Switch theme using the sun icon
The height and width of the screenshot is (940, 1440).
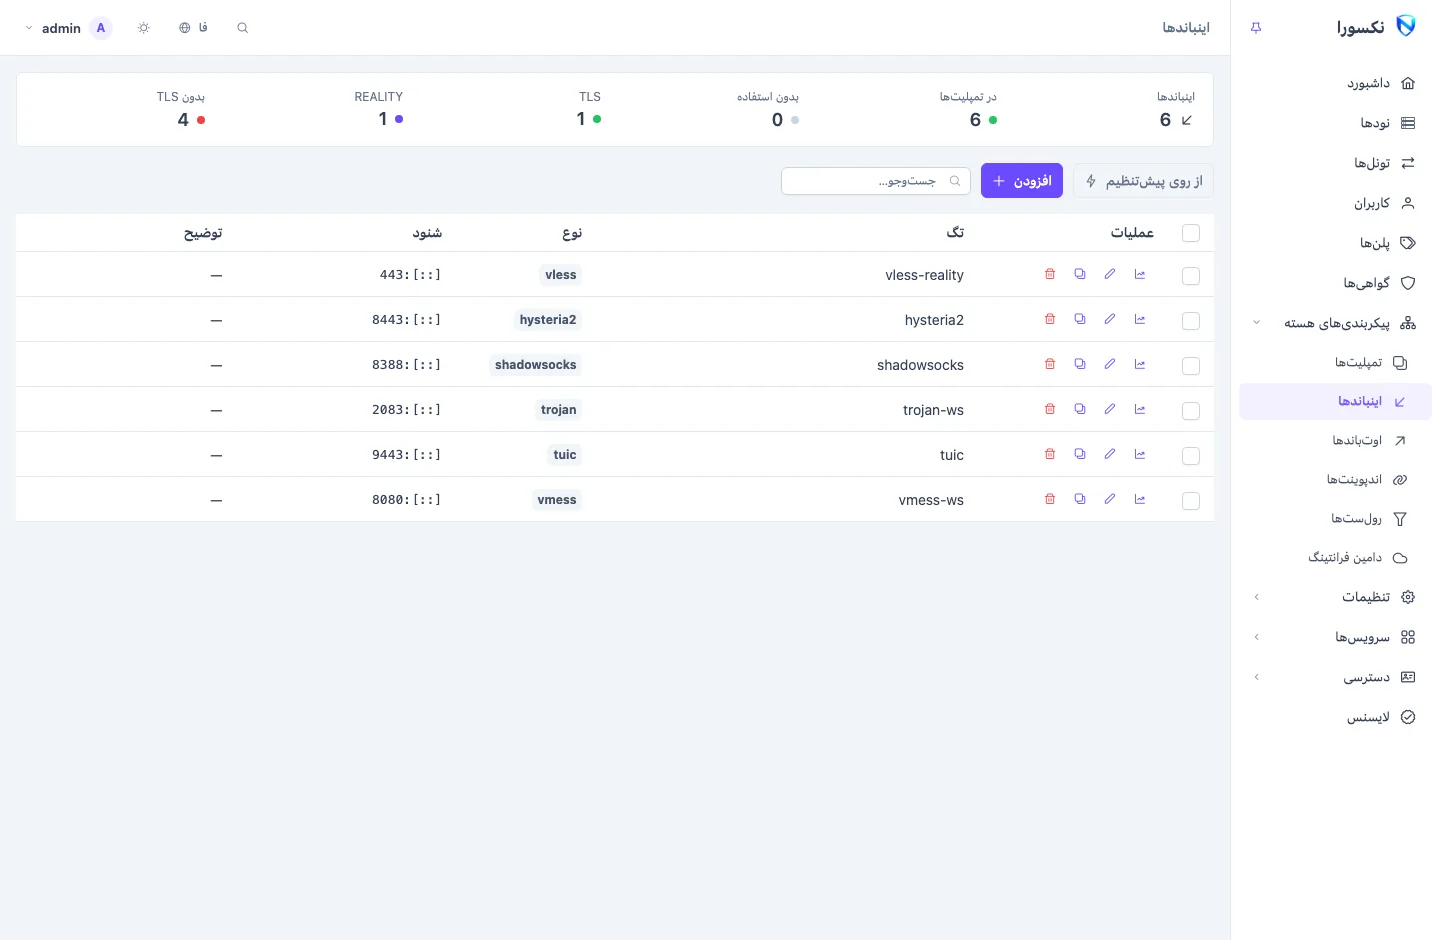coord(144,28)
